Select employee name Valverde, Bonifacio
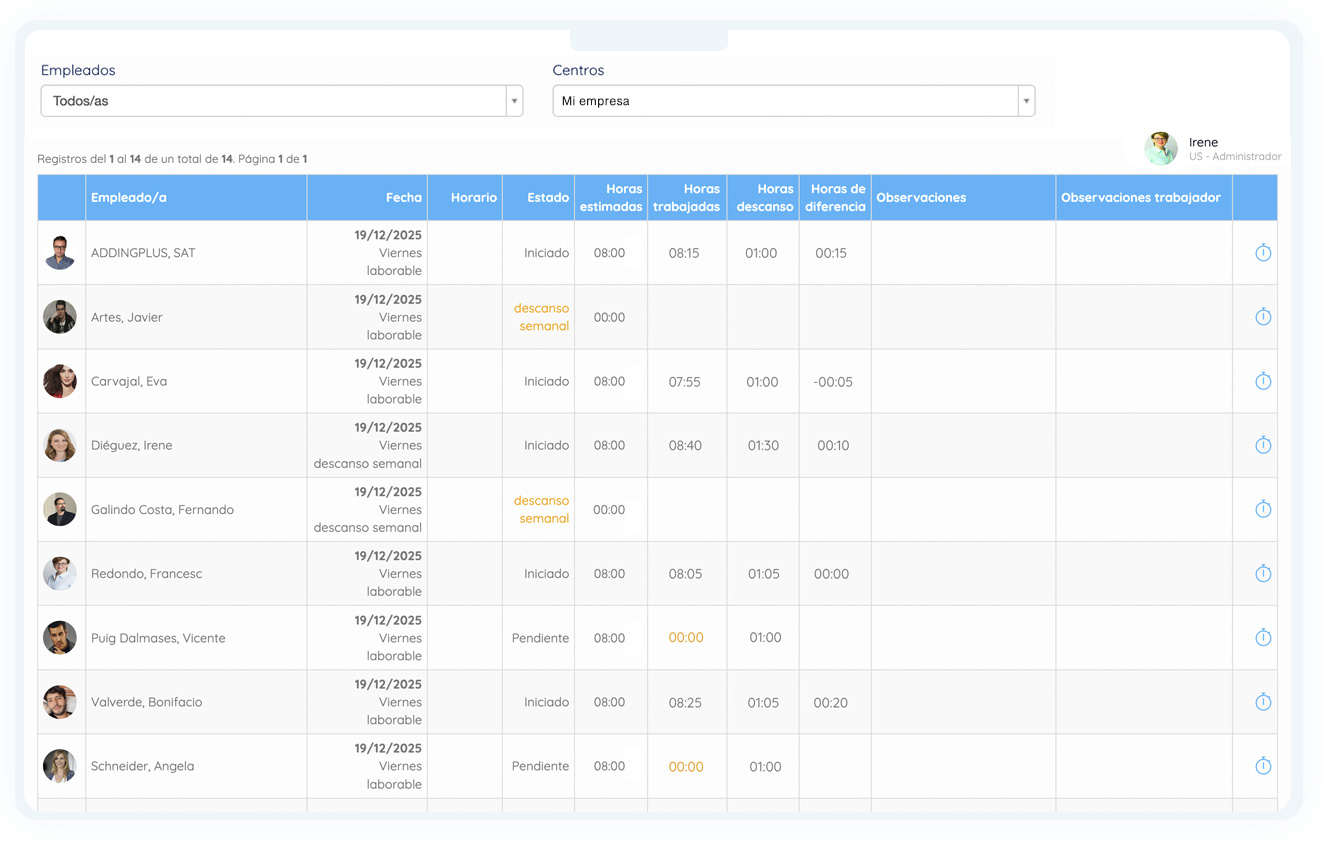The image size is (1324, 843). click(147, 702)
